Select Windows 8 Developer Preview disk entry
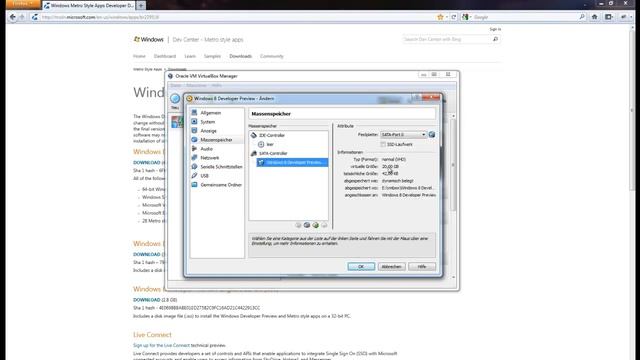Viewport: 640px width, 360px height. (x=292, y=162)
